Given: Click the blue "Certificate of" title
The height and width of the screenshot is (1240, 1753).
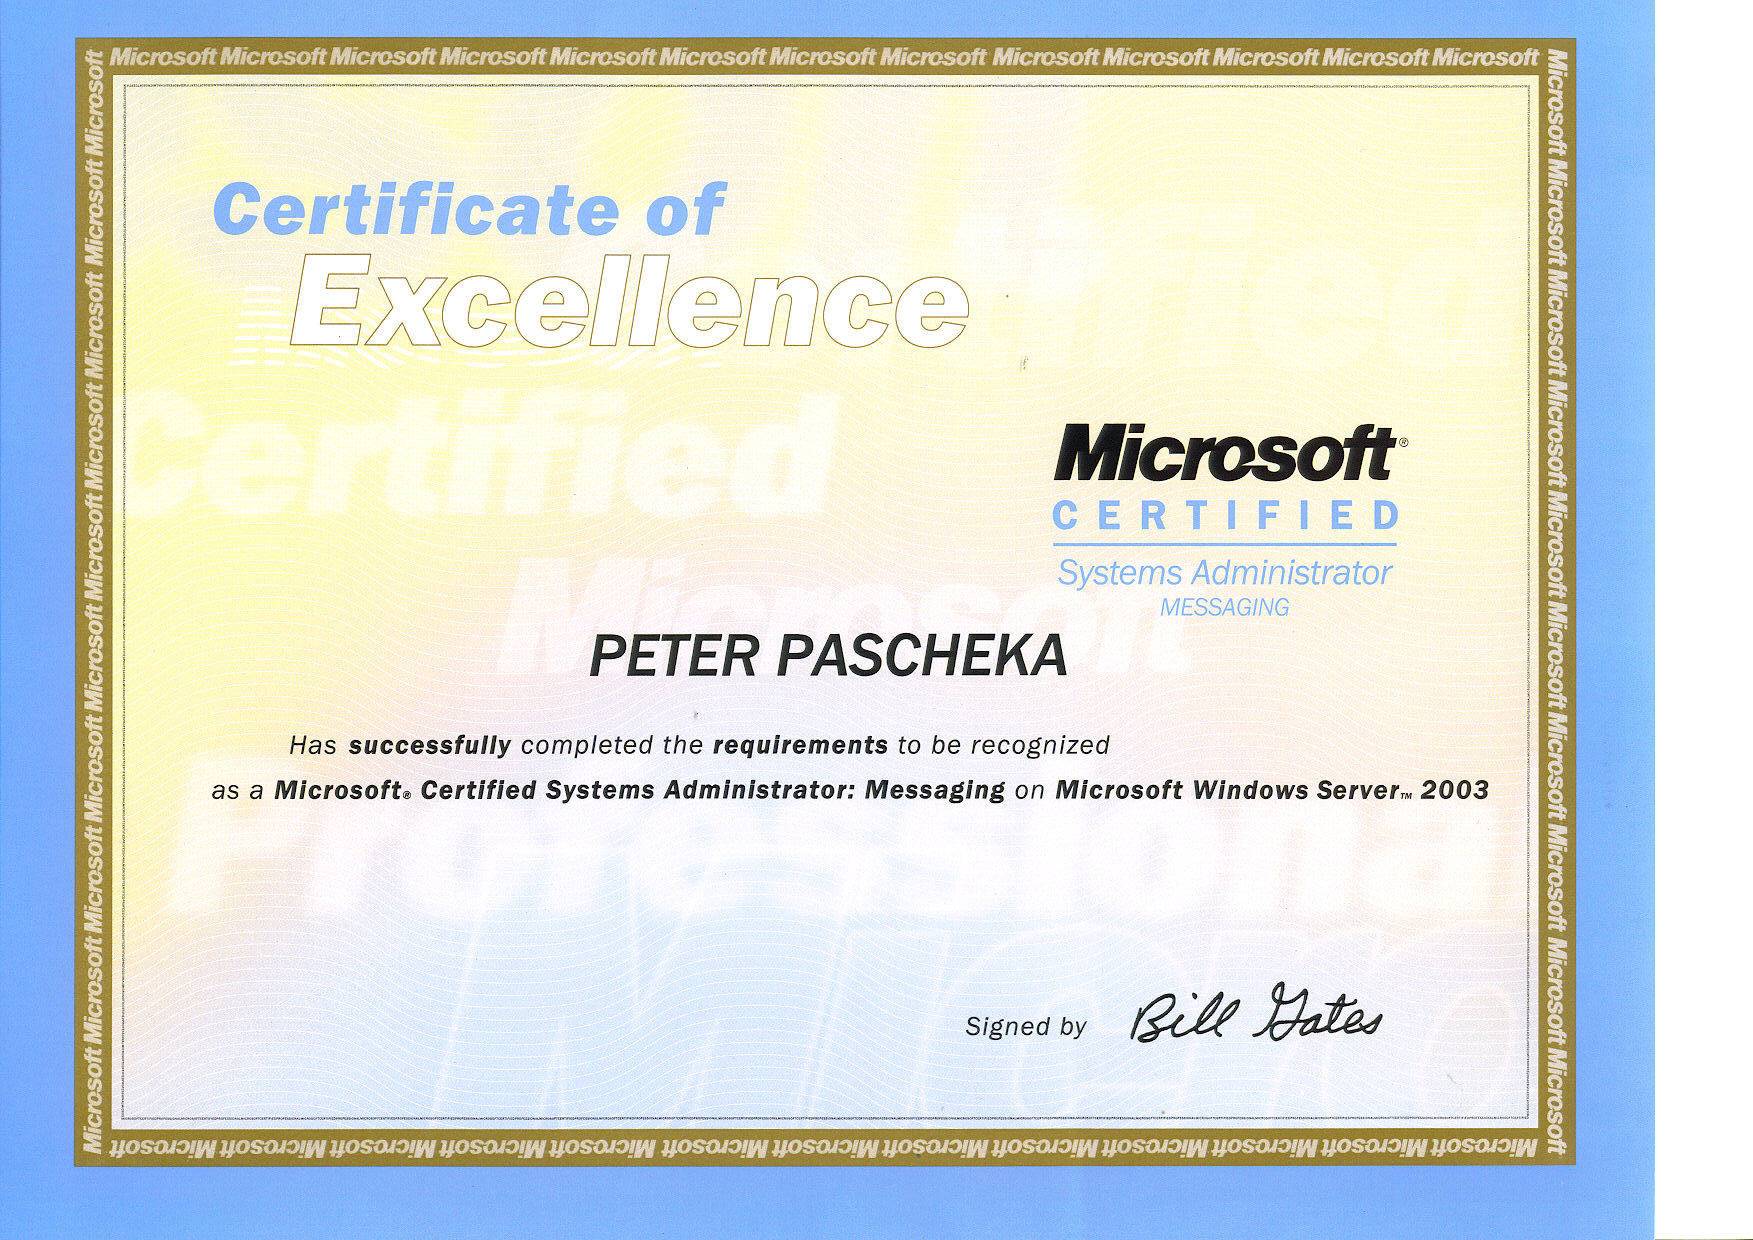Looking at the screenshot, I should point(467,211).
